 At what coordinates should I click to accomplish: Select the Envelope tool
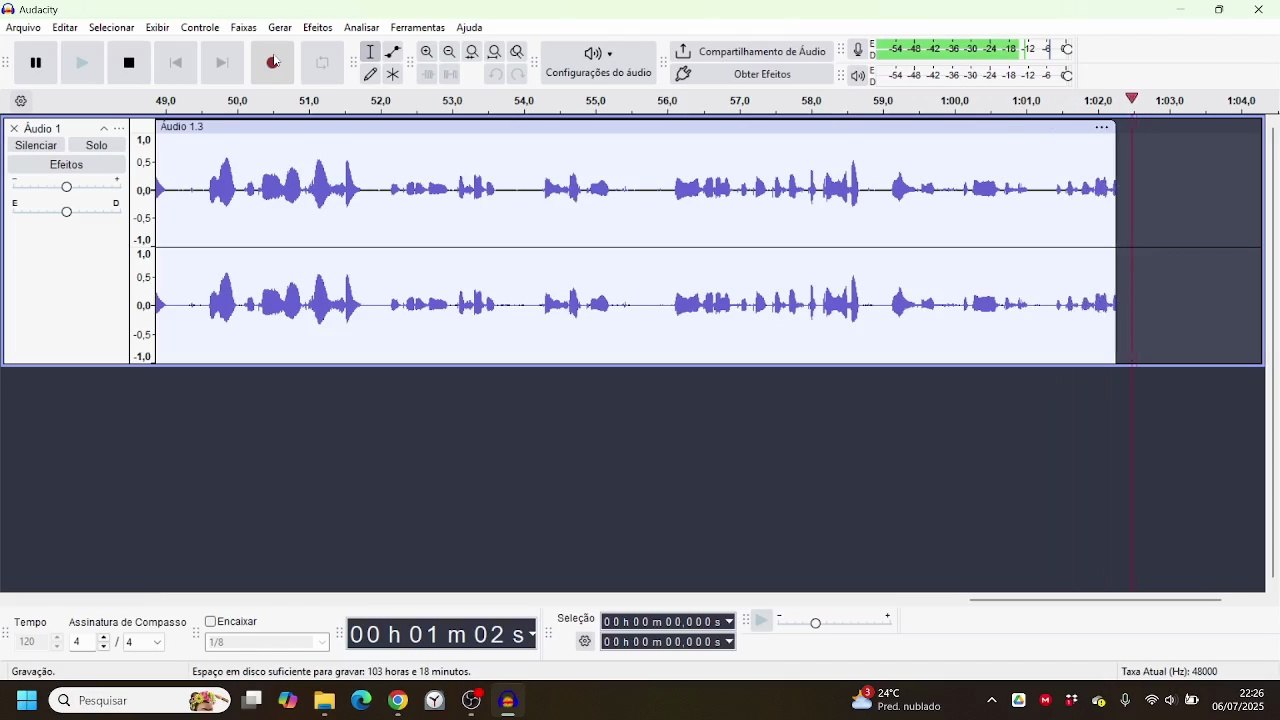pyautogui.click(x=393, y=52)
